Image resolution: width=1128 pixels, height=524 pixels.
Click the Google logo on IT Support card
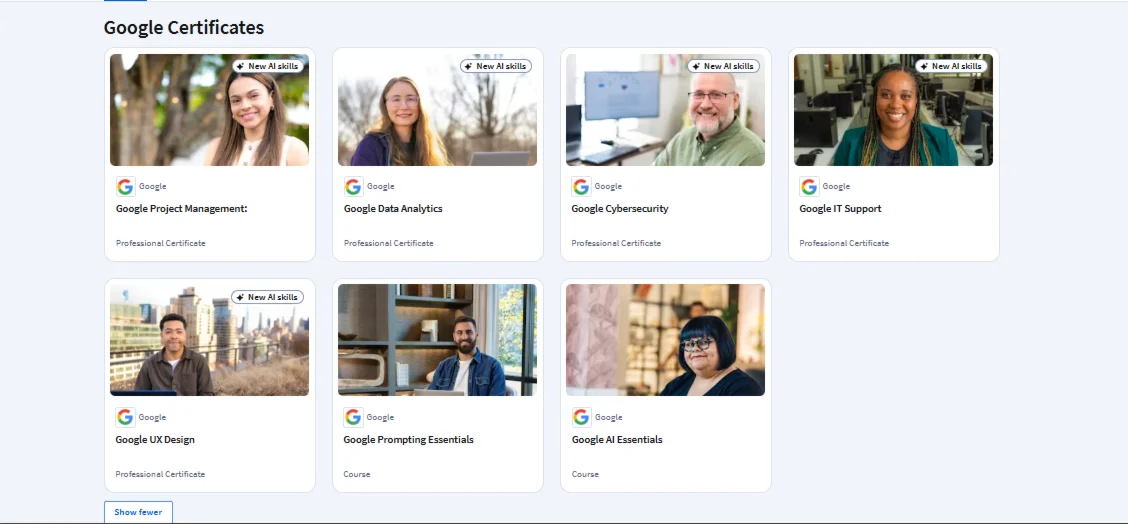tap(809, 186)
